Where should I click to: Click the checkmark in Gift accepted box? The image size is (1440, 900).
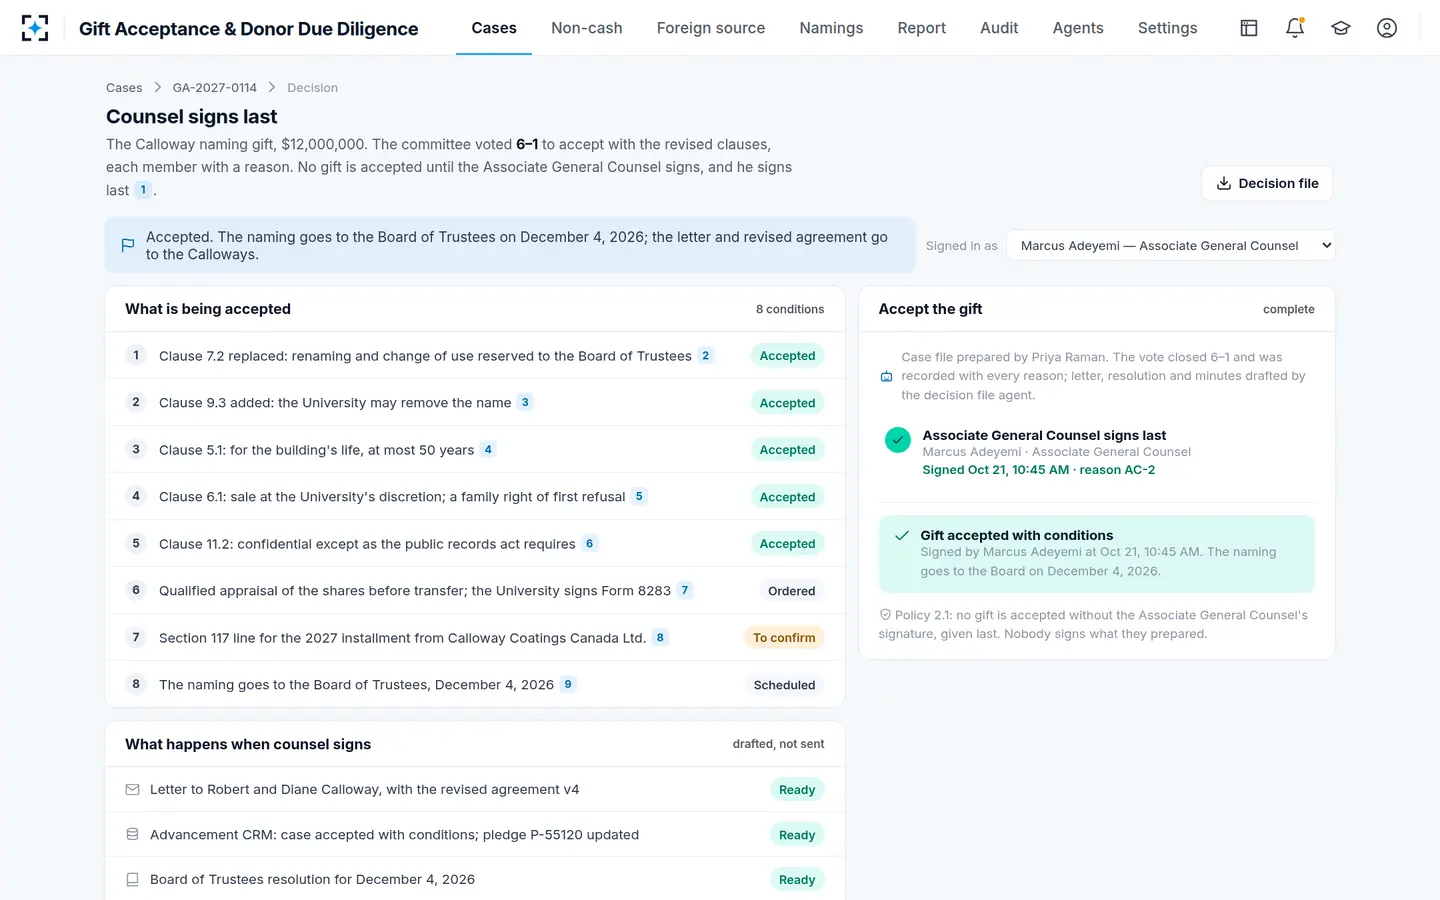pos(902,535)
